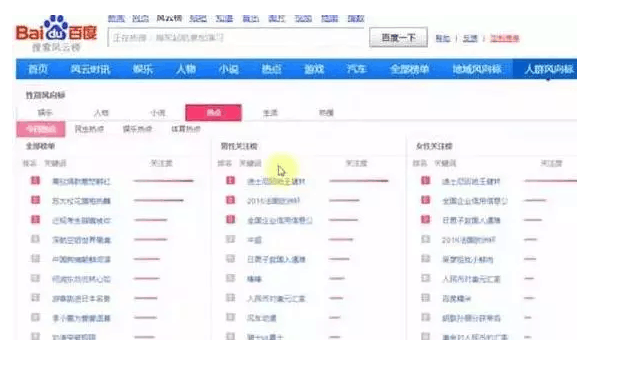624x384 pixels.
Task: Open 游戏 in the blue navigation bar
Action: click(x=314, y=69)
